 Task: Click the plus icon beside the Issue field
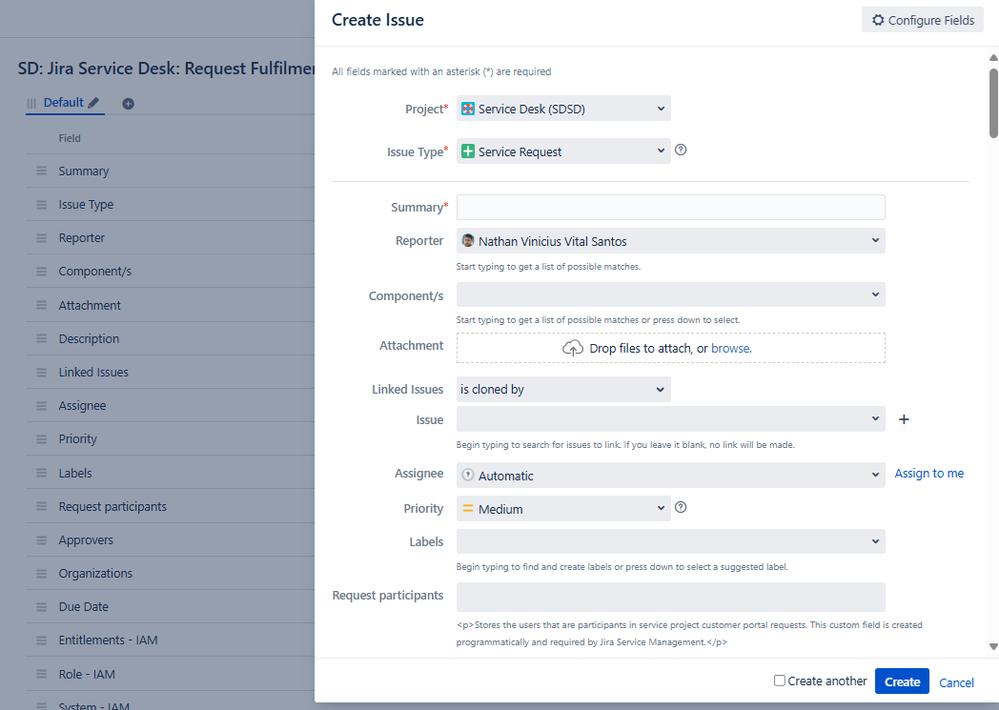pyautogui.click(x=903, y=419)
